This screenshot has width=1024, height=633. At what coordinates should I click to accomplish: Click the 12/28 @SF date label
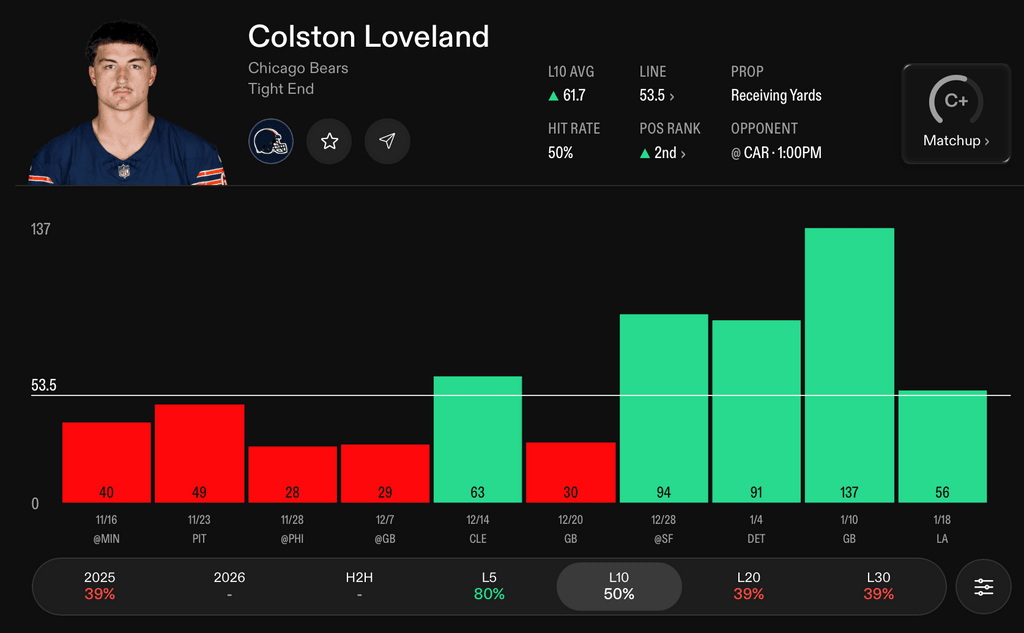click(x=664, y=529)
